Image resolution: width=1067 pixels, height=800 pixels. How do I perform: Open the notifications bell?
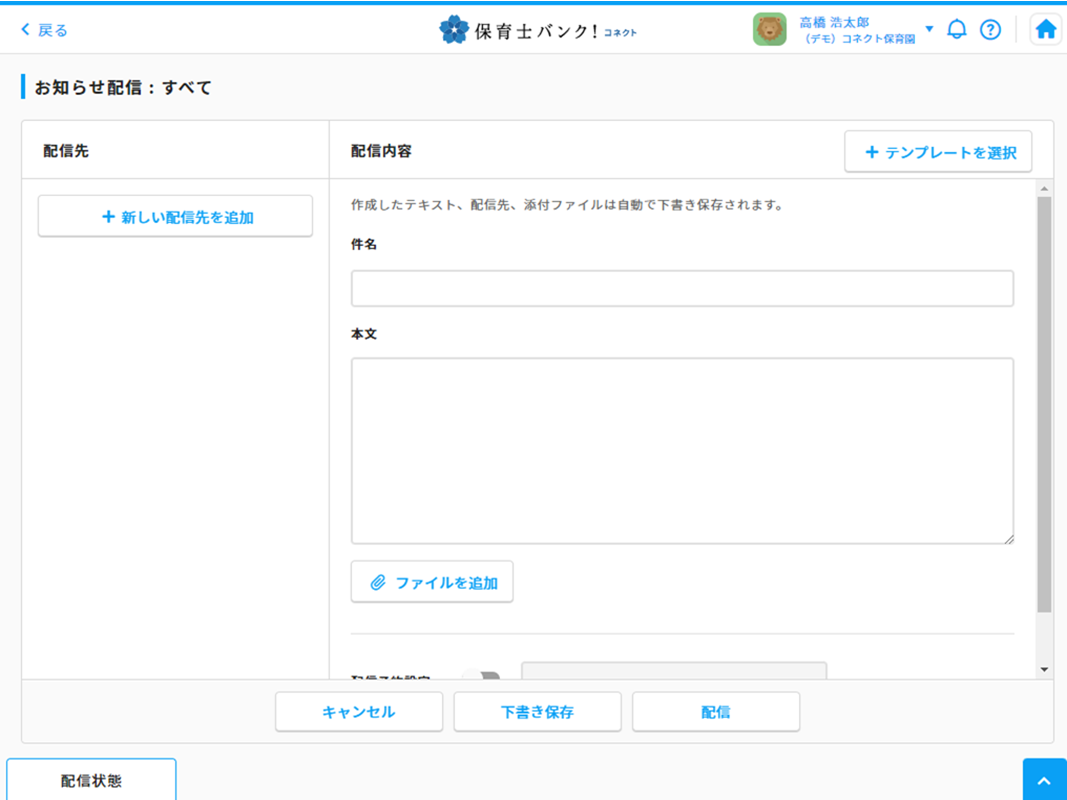point(957,30)
